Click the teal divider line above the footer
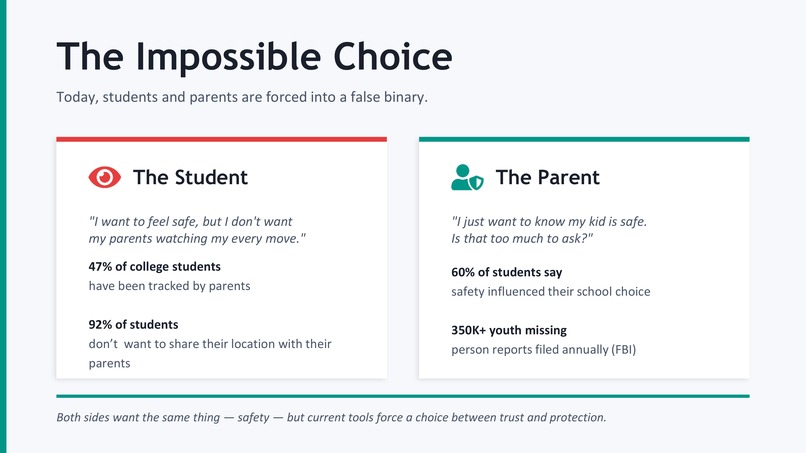 pos(403,396)
